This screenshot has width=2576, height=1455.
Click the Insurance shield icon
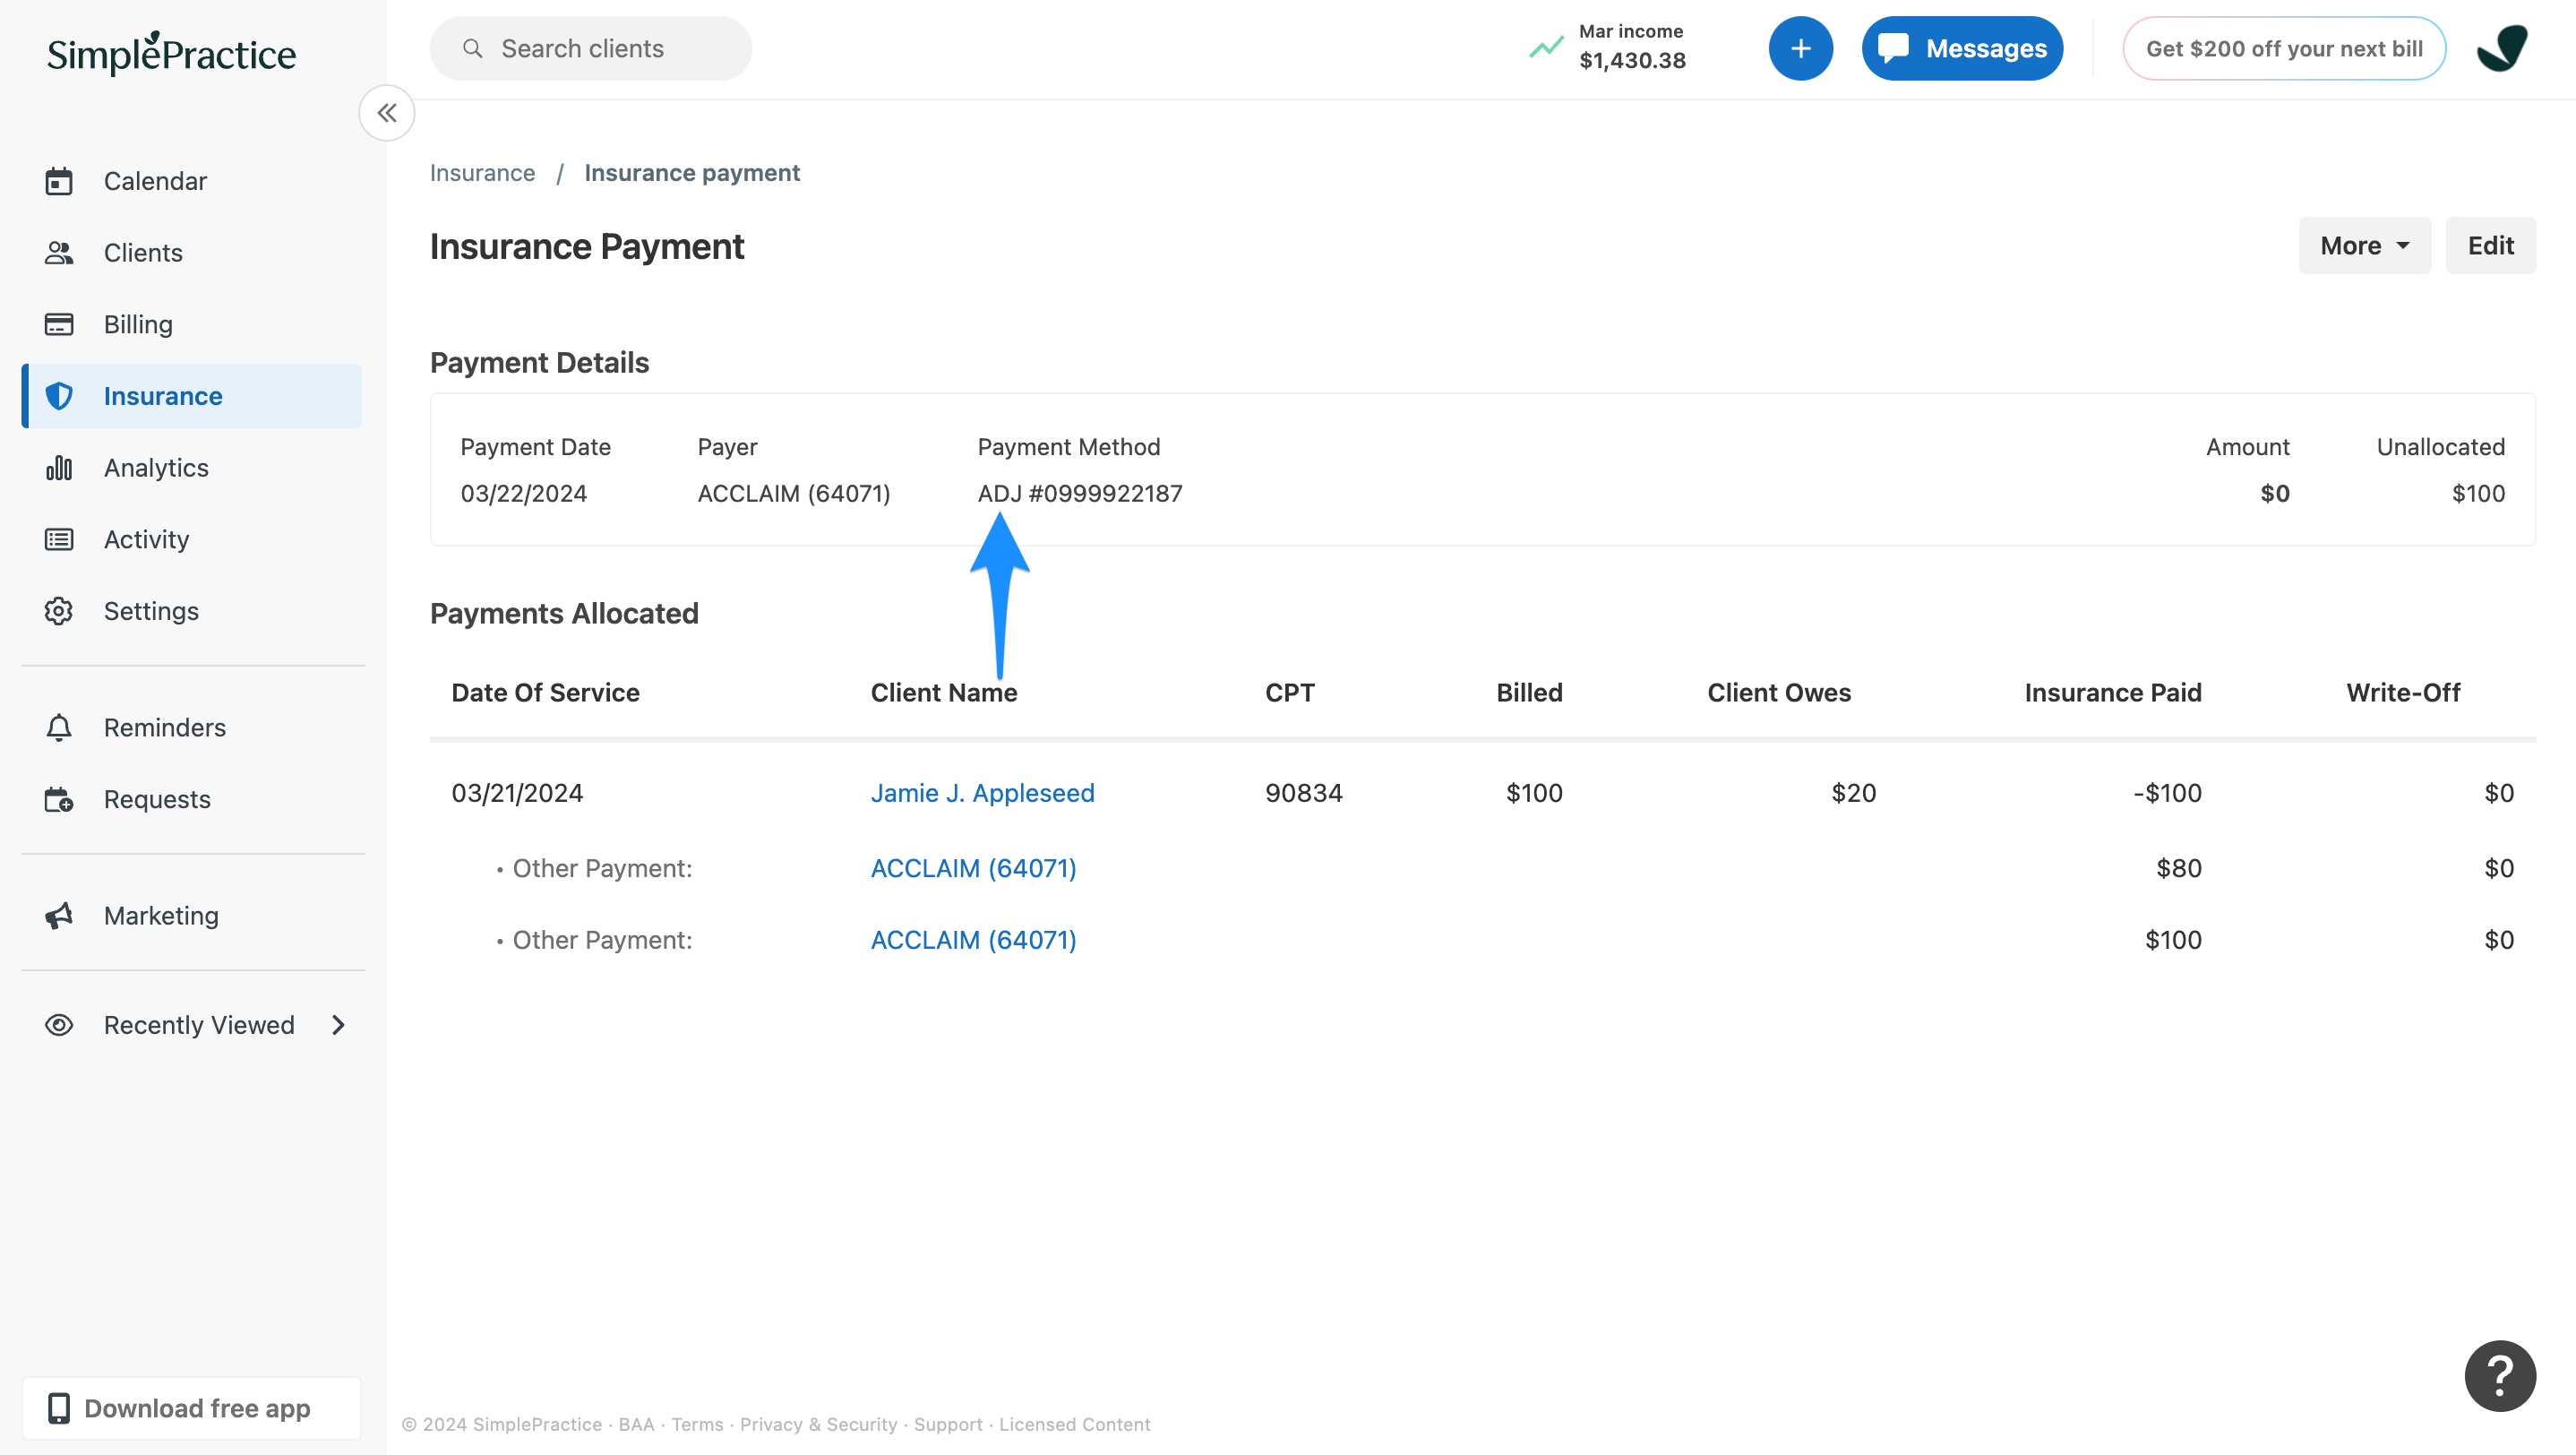[x=59, y=396]
